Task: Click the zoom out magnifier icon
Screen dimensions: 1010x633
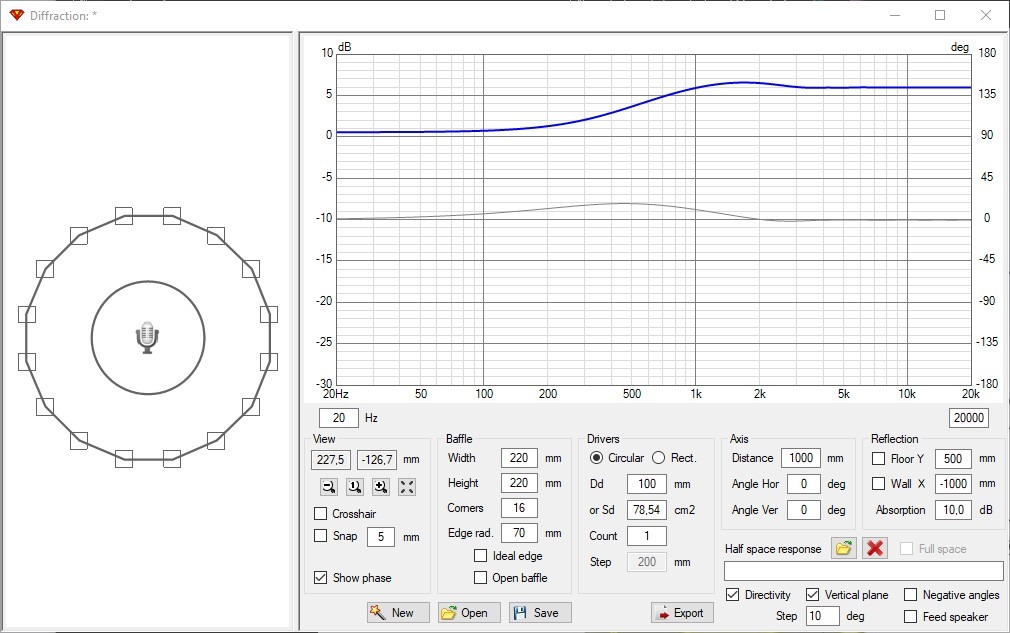Action: pos(329,487)
